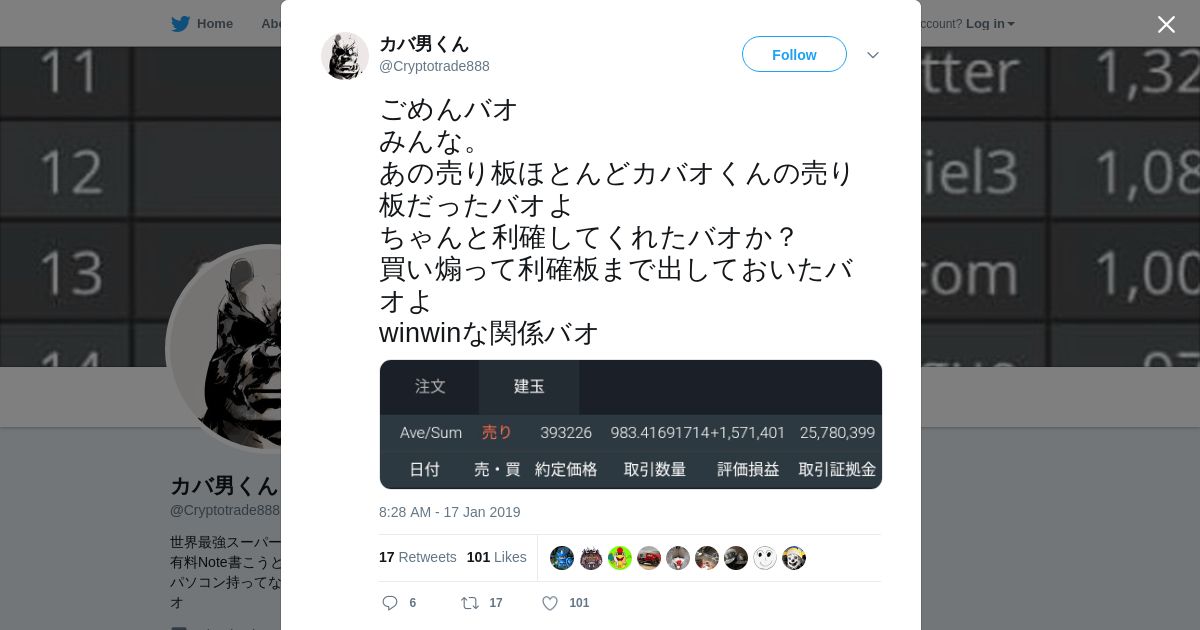Image resolution: width=1200 pixels, height=630 pixels.
Task: Click the reply speech bubble icon
Action: coord(390,603)
